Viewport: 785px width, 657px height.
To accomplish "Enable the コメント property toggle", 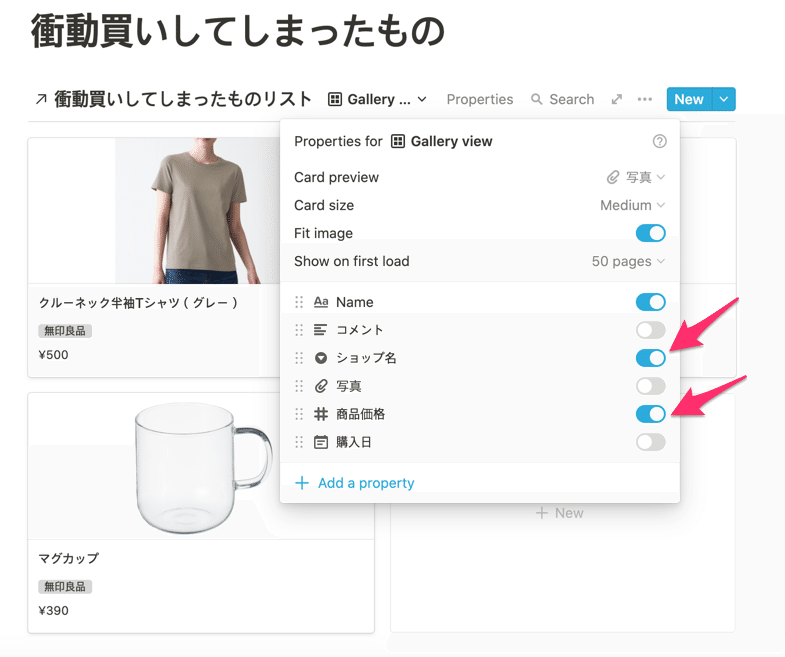I will [650, 330].
